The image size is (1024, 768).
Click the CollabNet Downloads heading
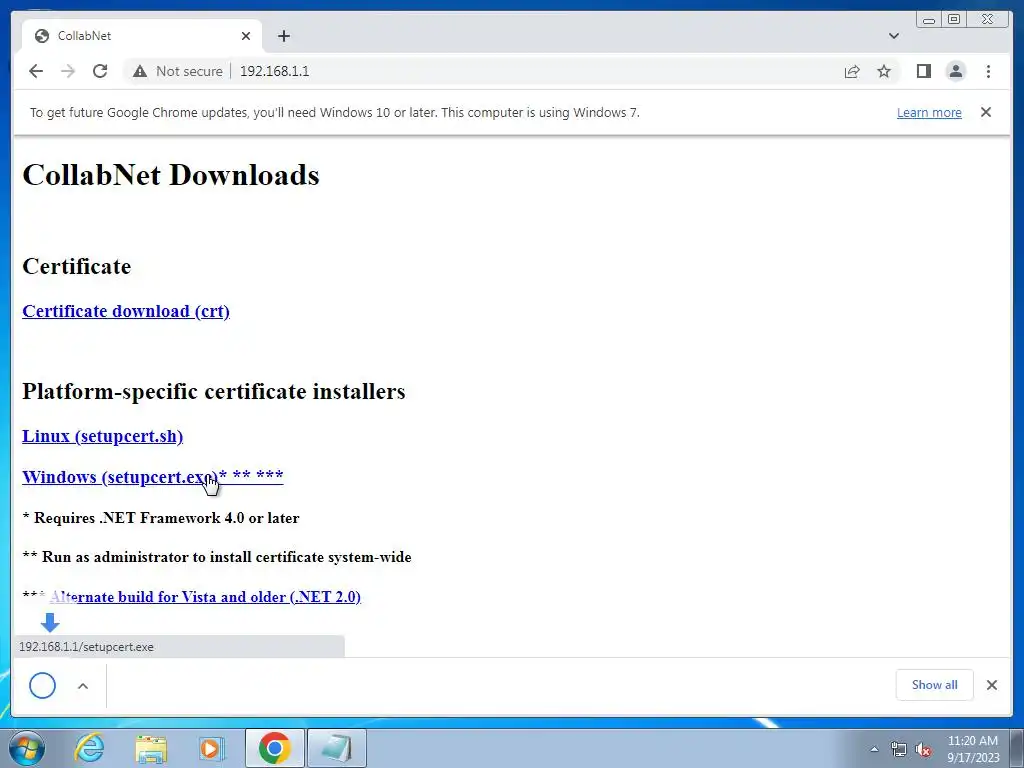coord(171,175)
